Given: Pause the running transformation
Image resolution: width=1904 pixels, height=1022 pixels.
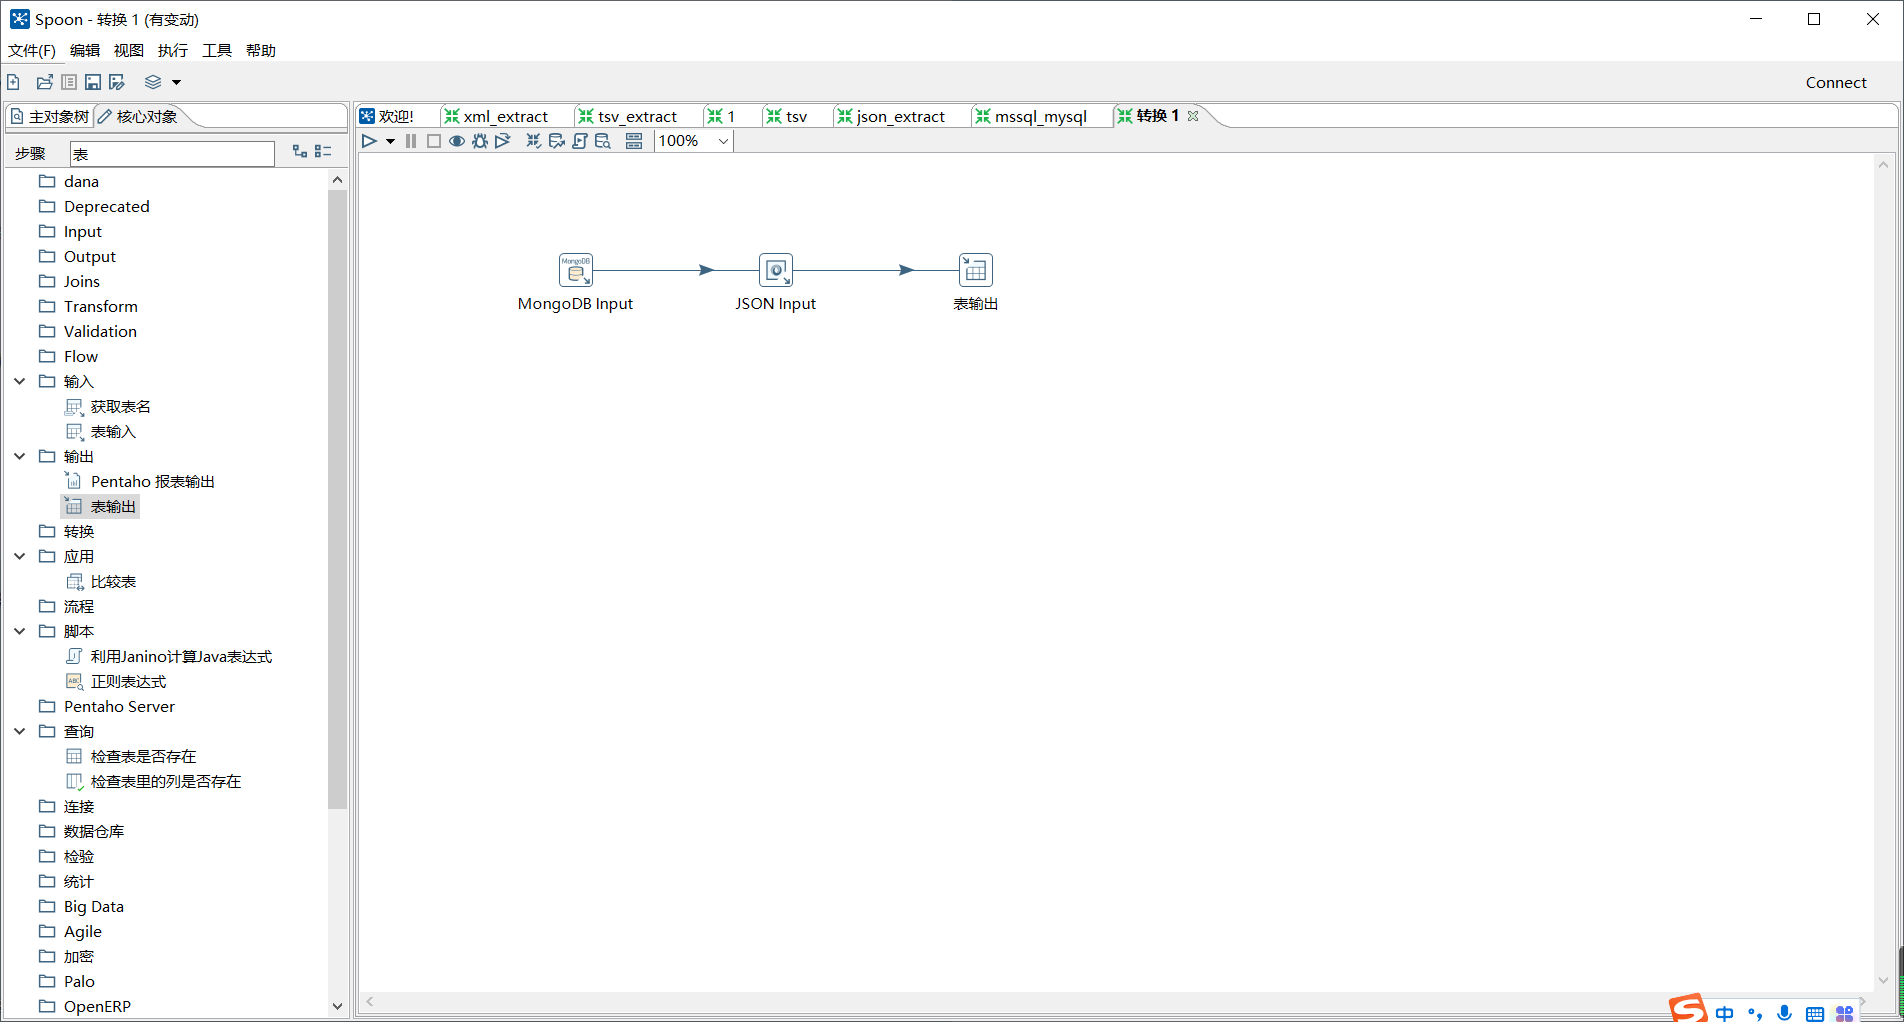Looking at the screenshot, I should tap(411, 141).
